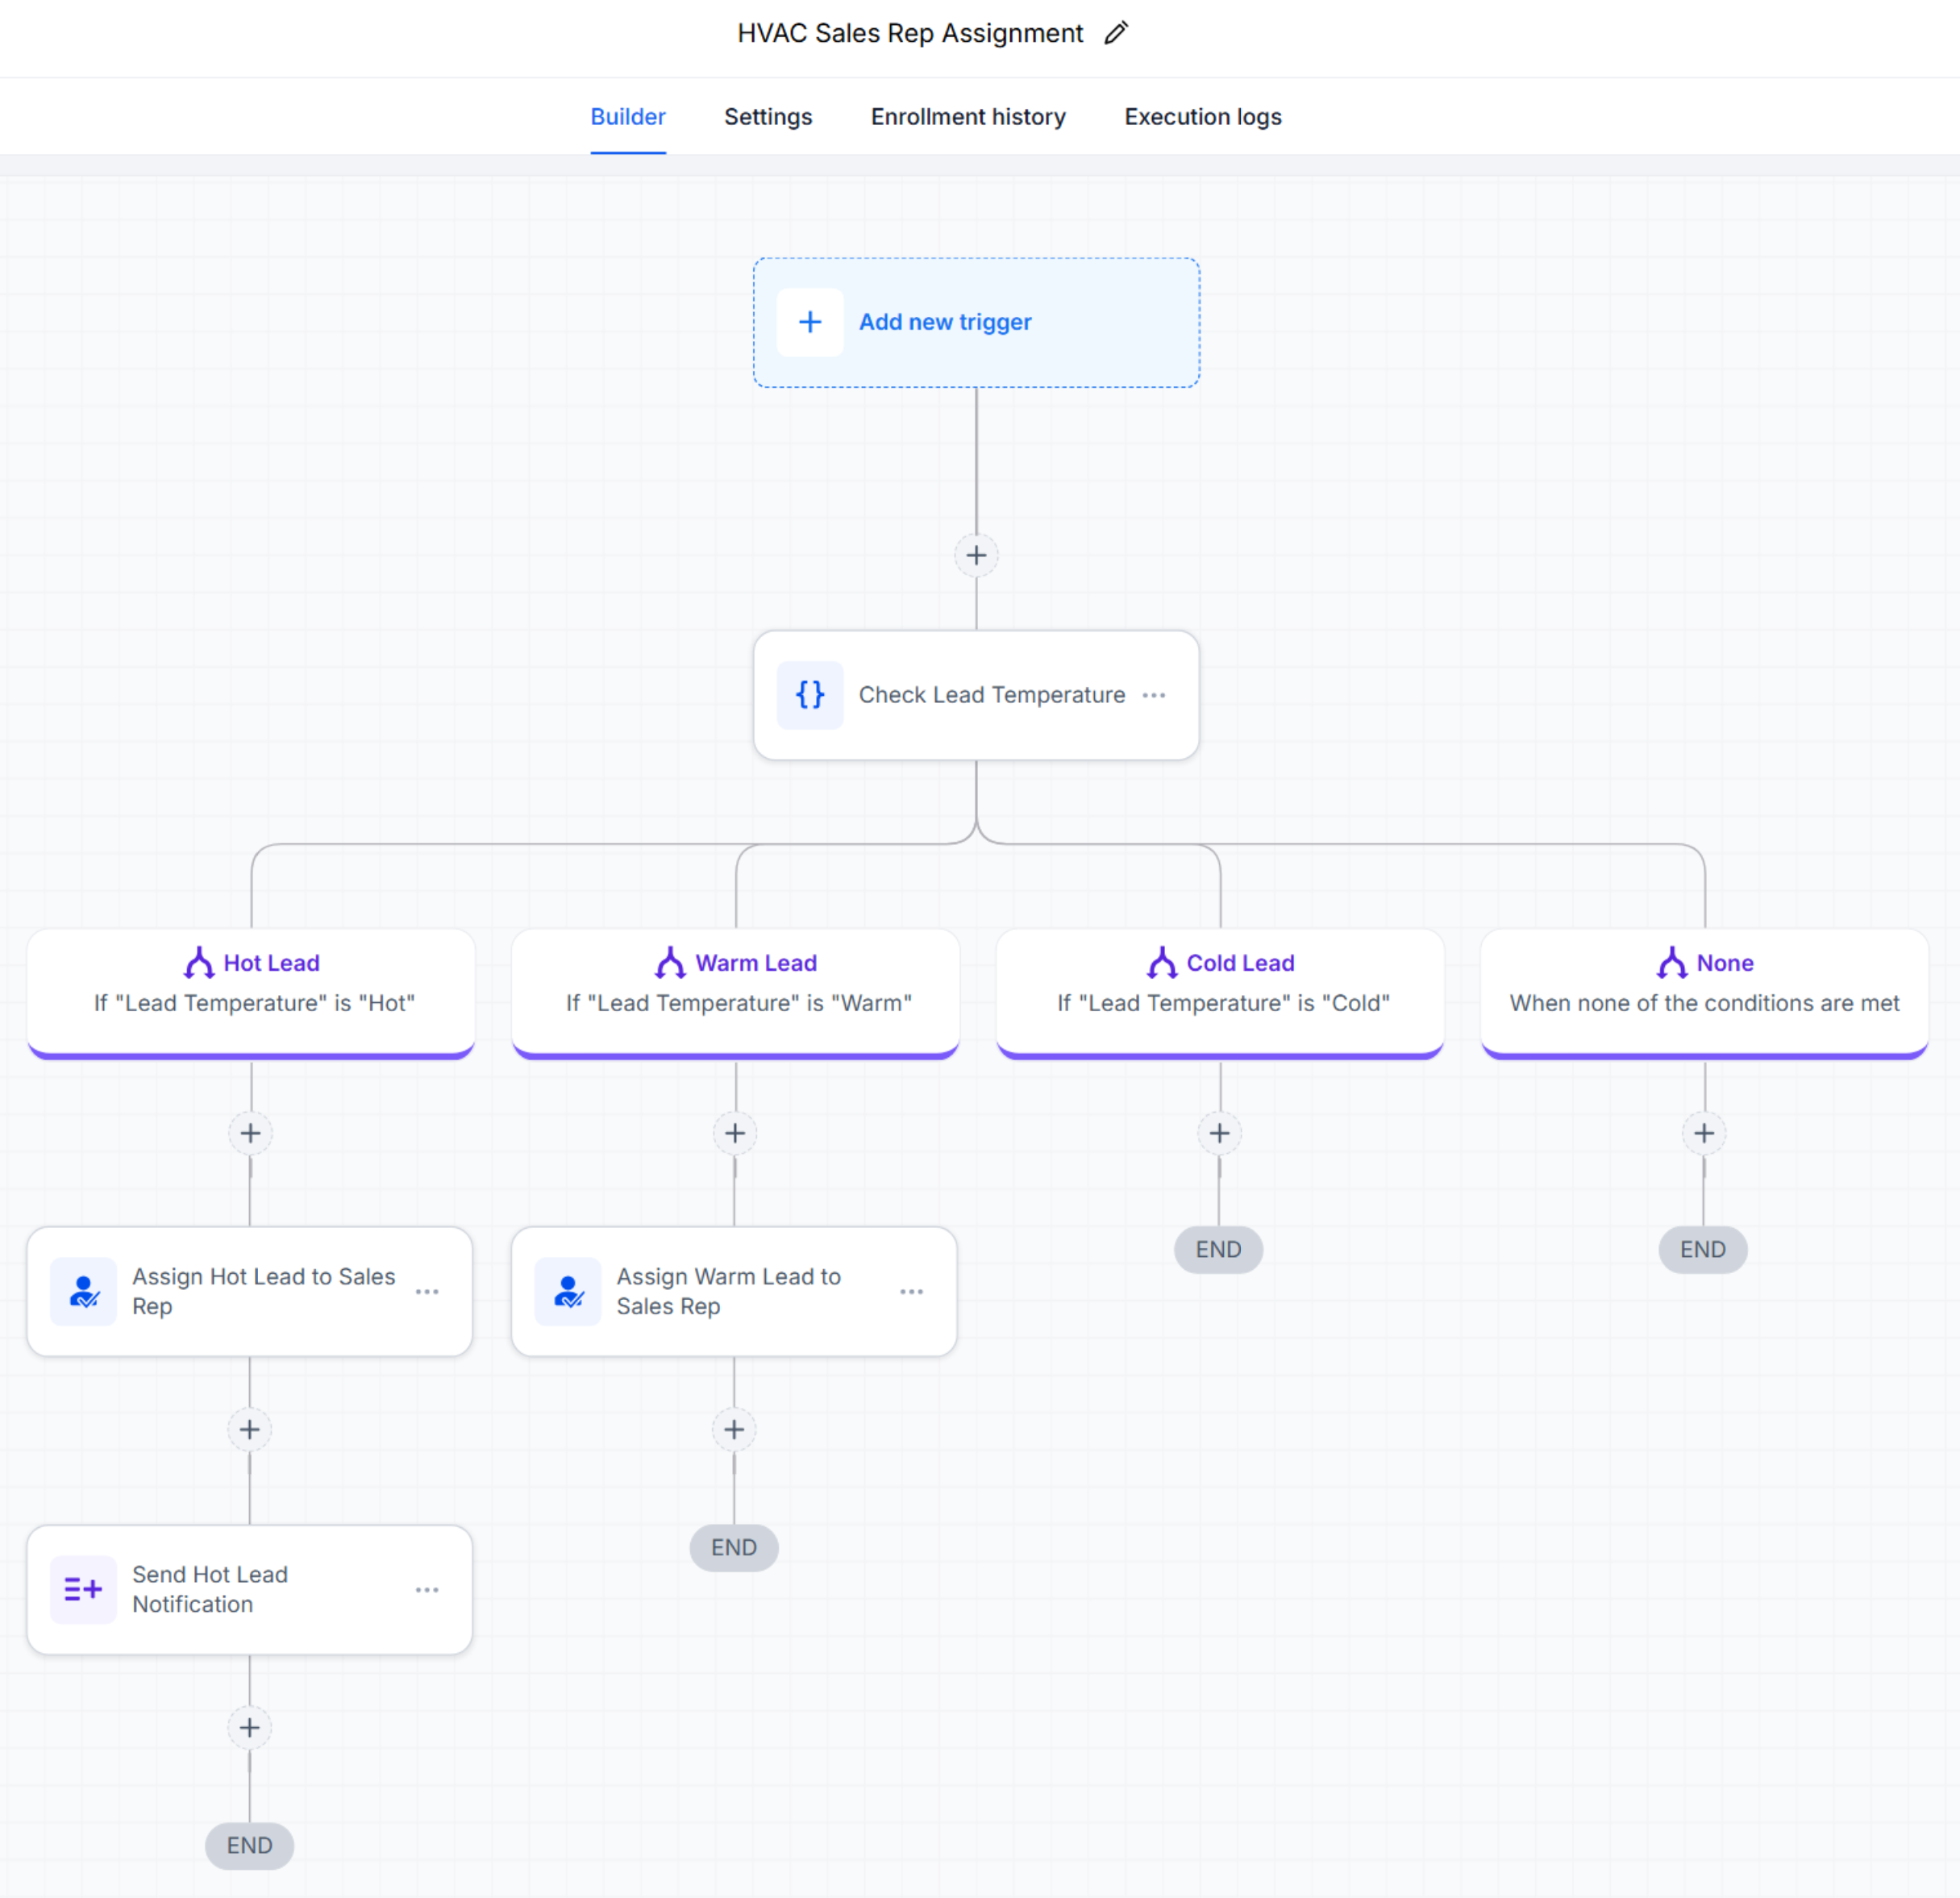Viewport: 1960px width, 1898px height.
Task: Click END marker under Warm Lead branch
Action: (734, 1548)
